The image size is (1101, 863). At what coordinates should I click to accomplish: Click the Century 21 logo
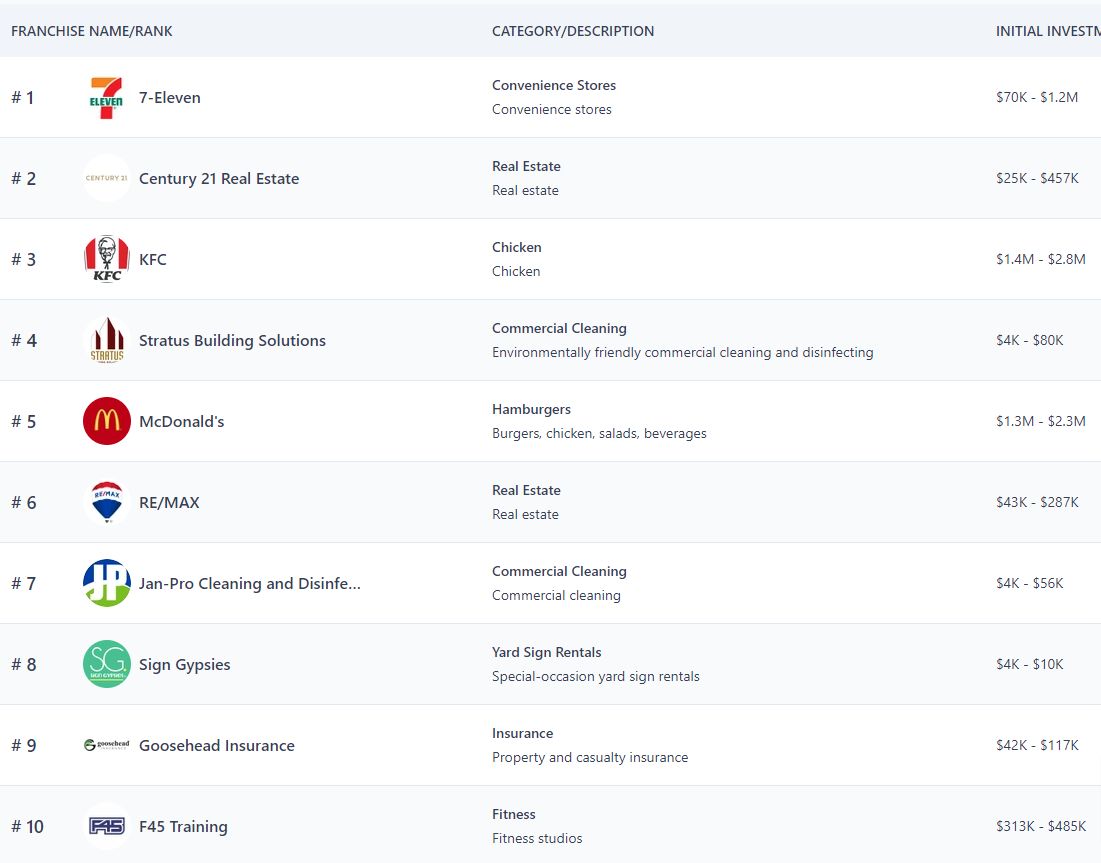pos(107,178)
